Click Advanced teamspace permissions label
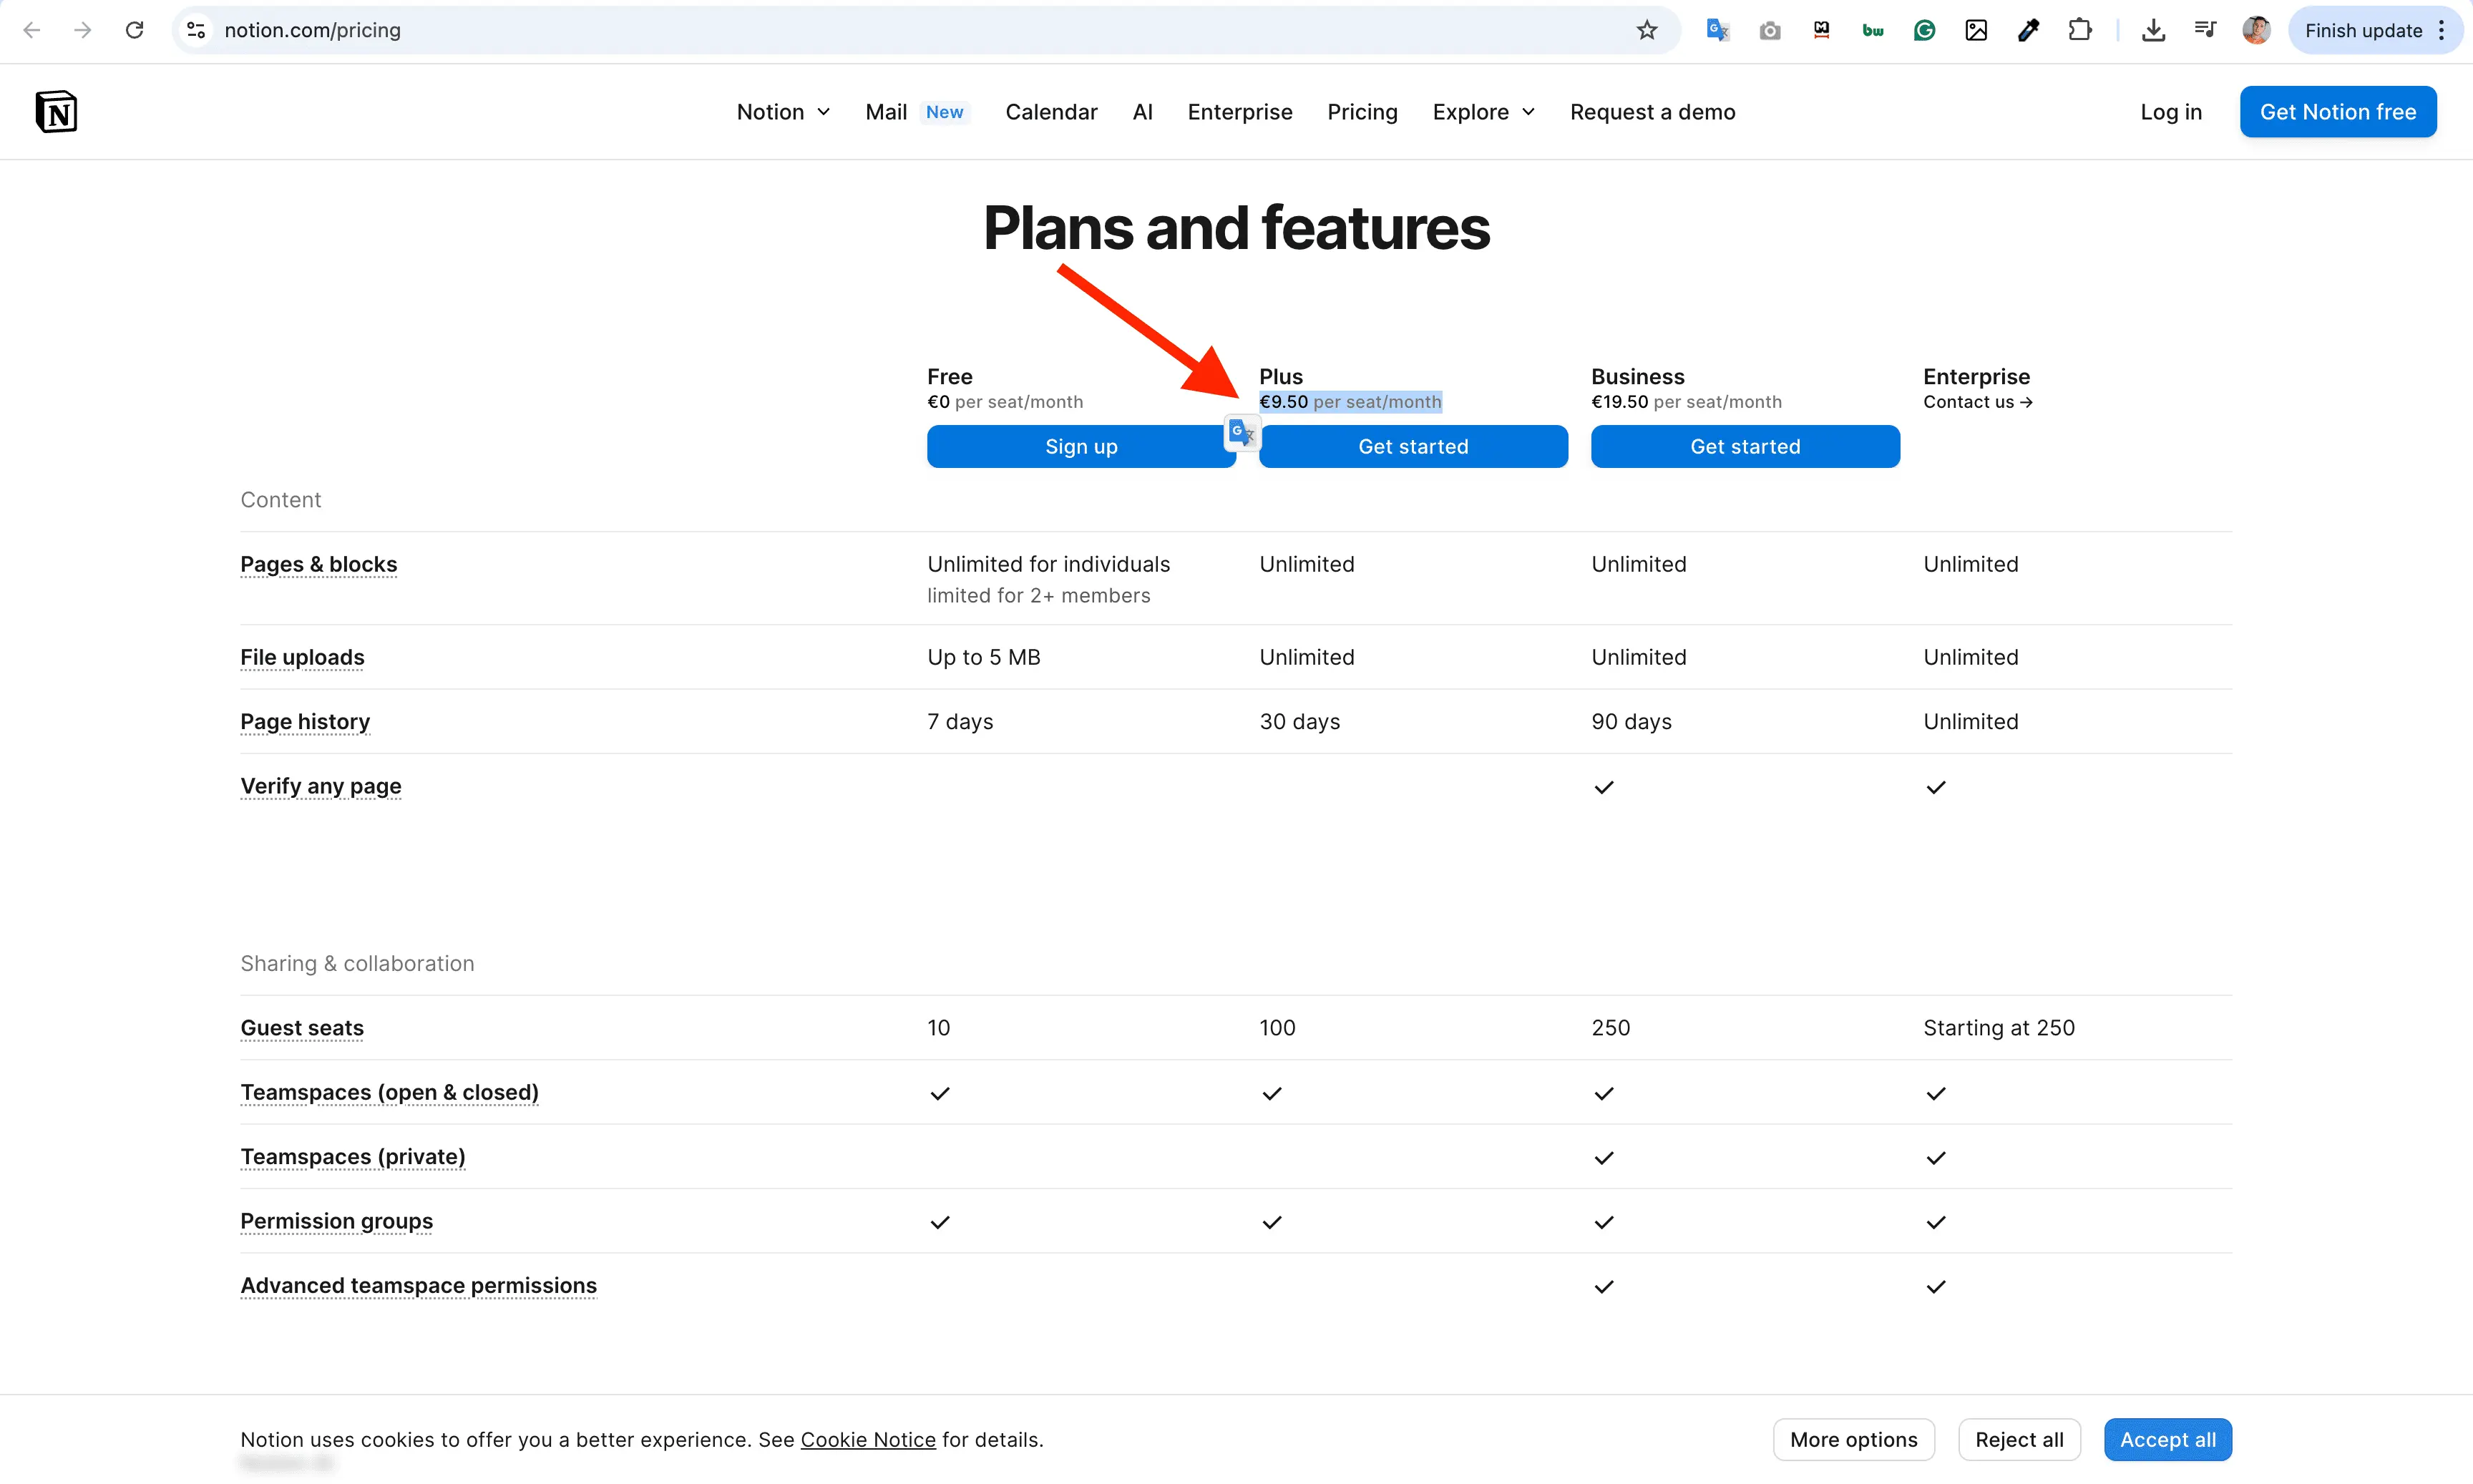The image size is (2473, 1484). tap(418, 1285)
